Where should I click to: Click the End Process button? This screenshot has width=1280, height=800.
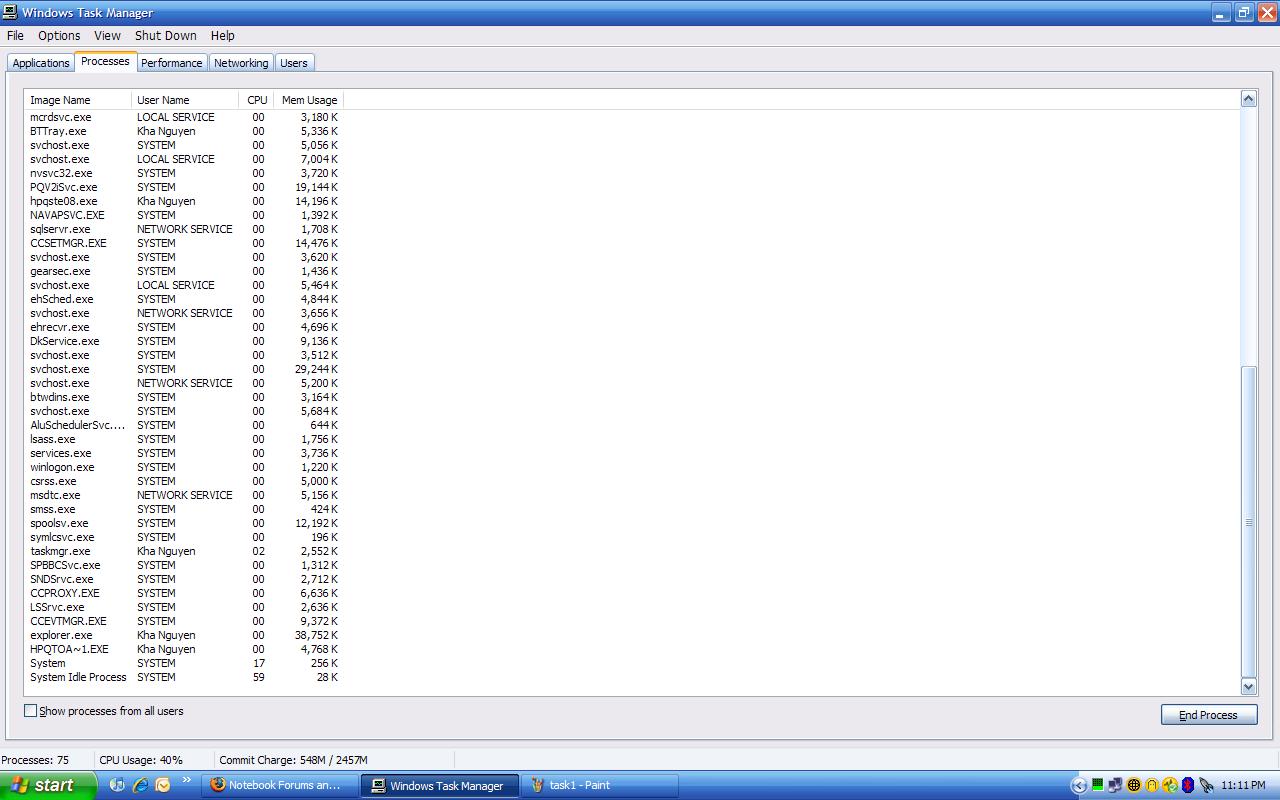[x=1209, y=715]
